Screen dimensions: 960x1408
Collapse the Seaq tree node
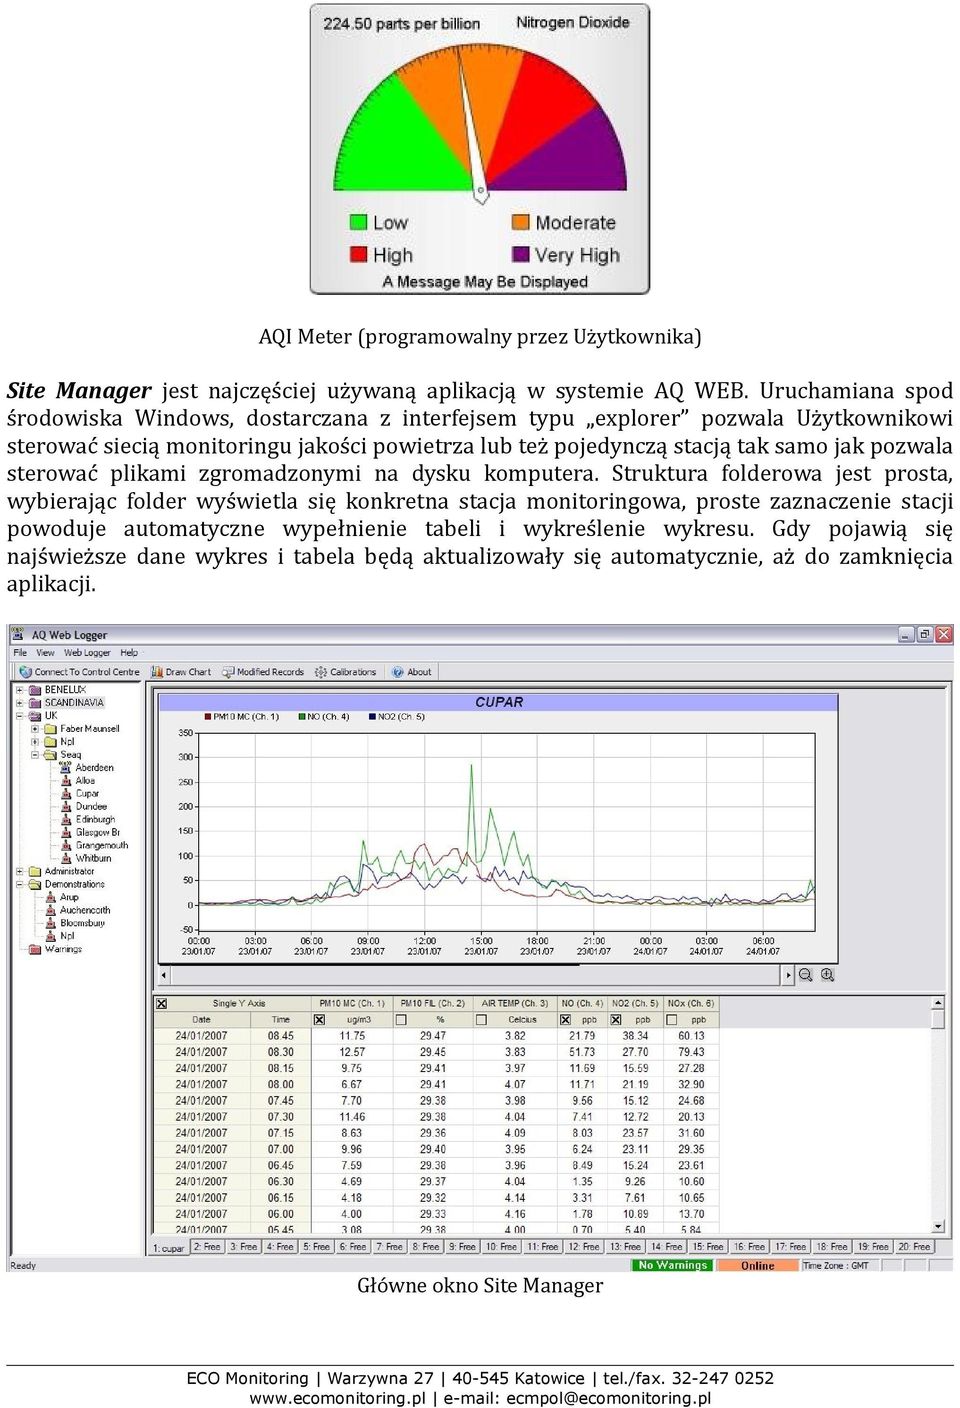point(35,755)
